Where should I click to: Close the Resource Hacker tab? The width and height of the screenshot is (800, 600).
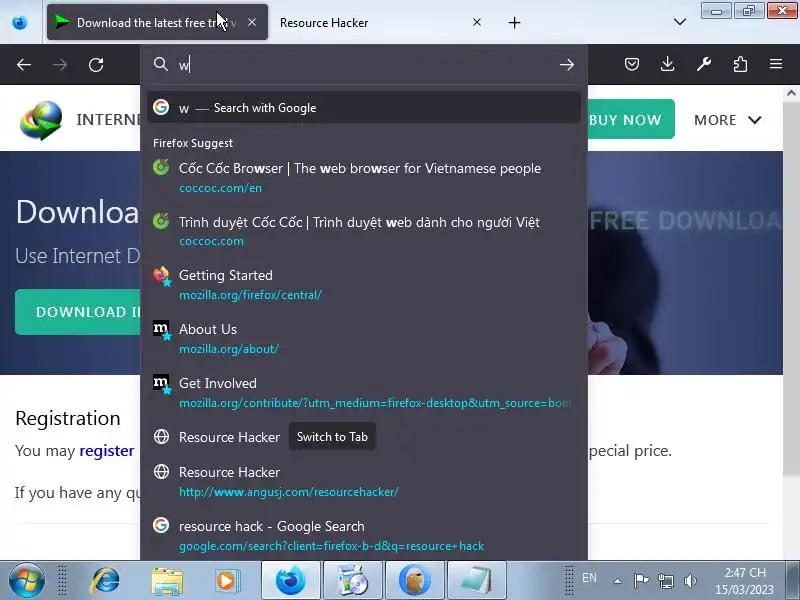[477, 22]
